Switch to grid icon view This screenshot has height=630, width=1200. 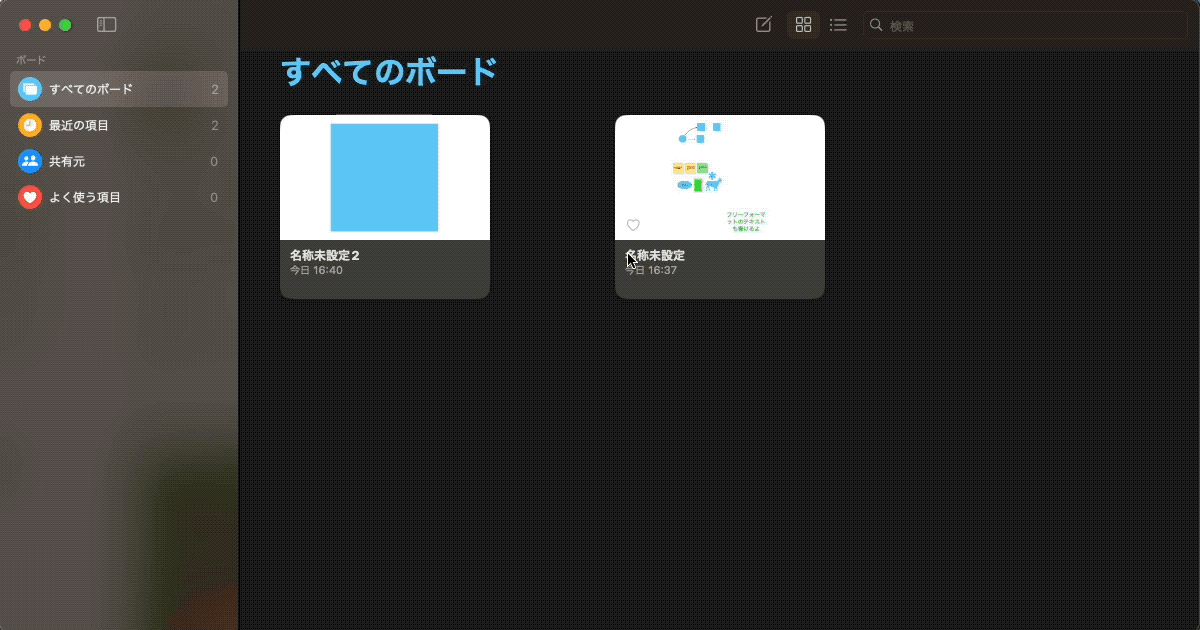803,25
